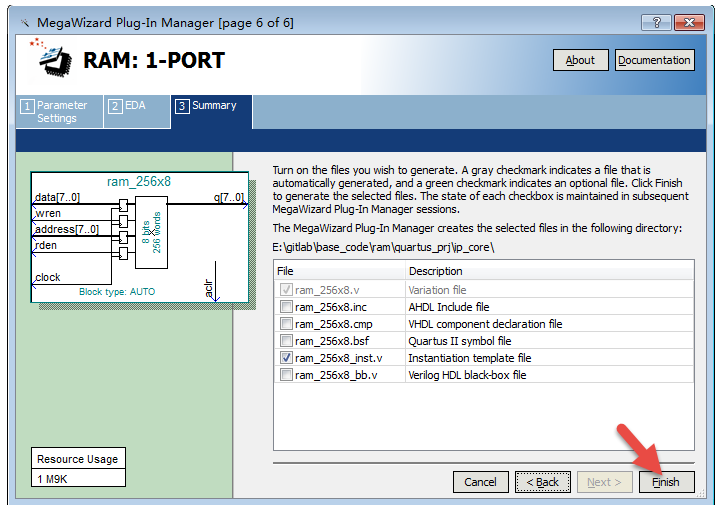The image size is (722, 513).
Task: Click the MegaWizard title bar wand icon
Action: click(x=25, y=23)
